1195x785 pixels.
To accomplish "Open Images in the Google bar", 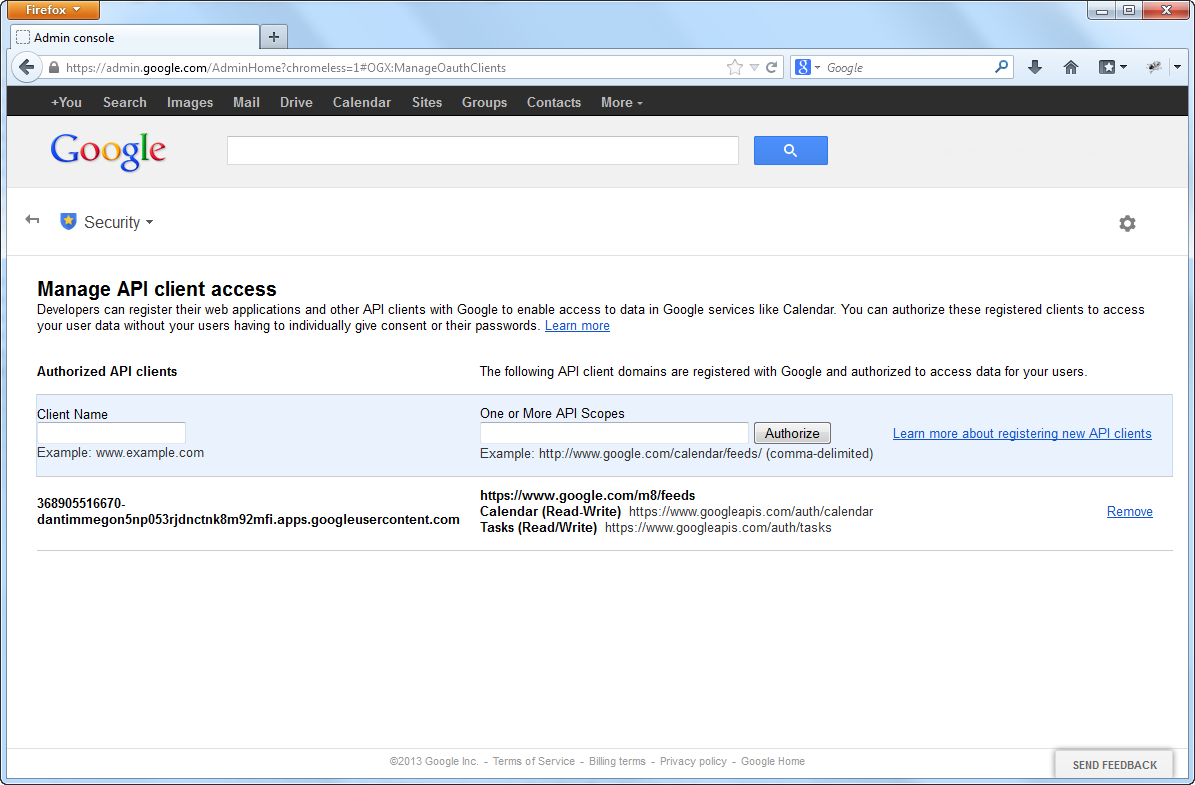I will [190, 102].
